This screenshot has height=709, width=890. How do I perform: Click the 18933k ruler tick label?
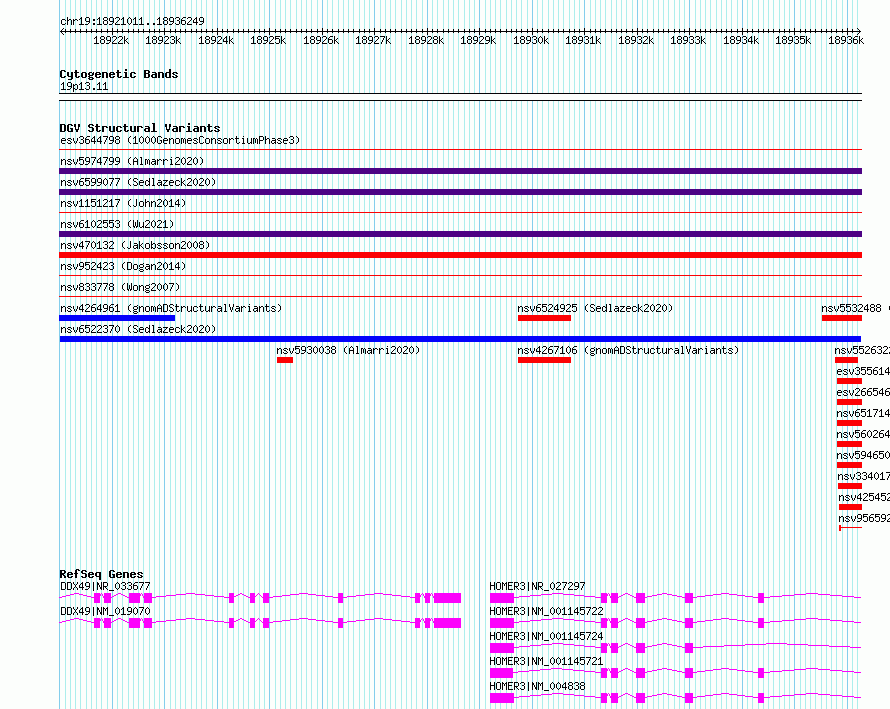[x=688, y=40]
